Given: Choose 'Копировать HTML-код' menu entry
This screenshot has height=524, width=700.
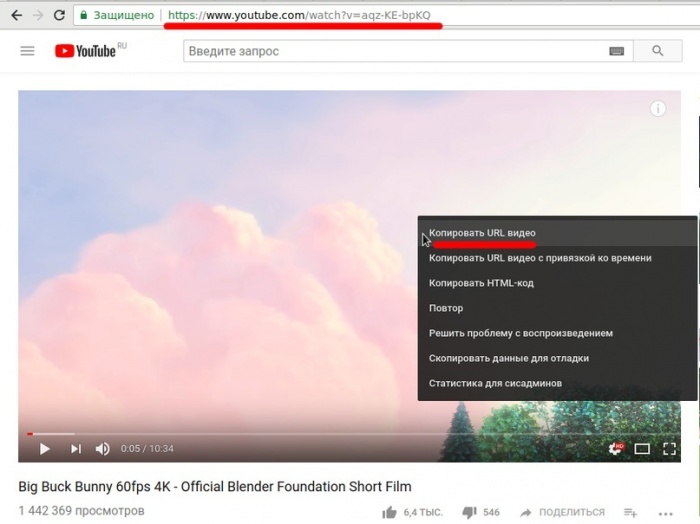Looking at the screenshot, I should pyautogui.click(x=557, y=283).
